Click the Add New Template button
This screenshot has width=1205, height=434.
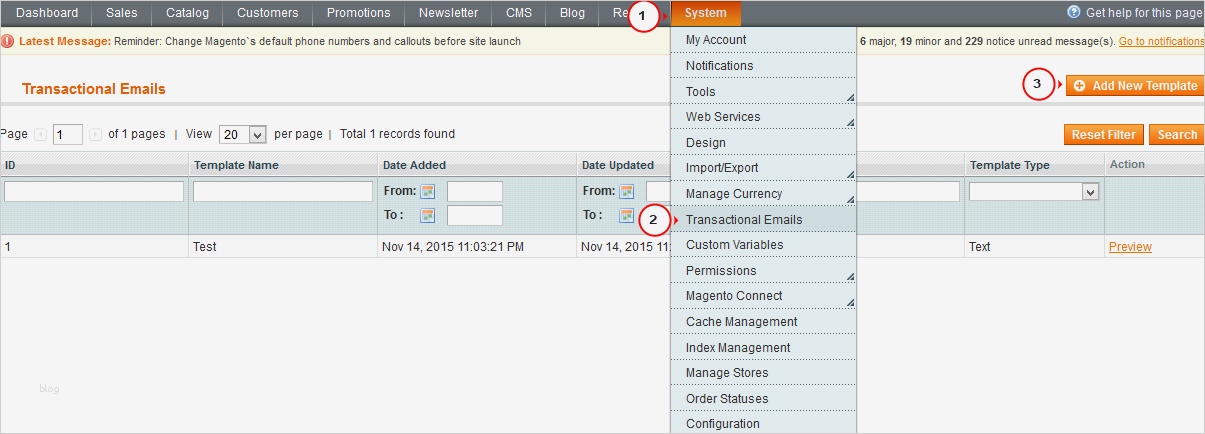[1135, 86]
